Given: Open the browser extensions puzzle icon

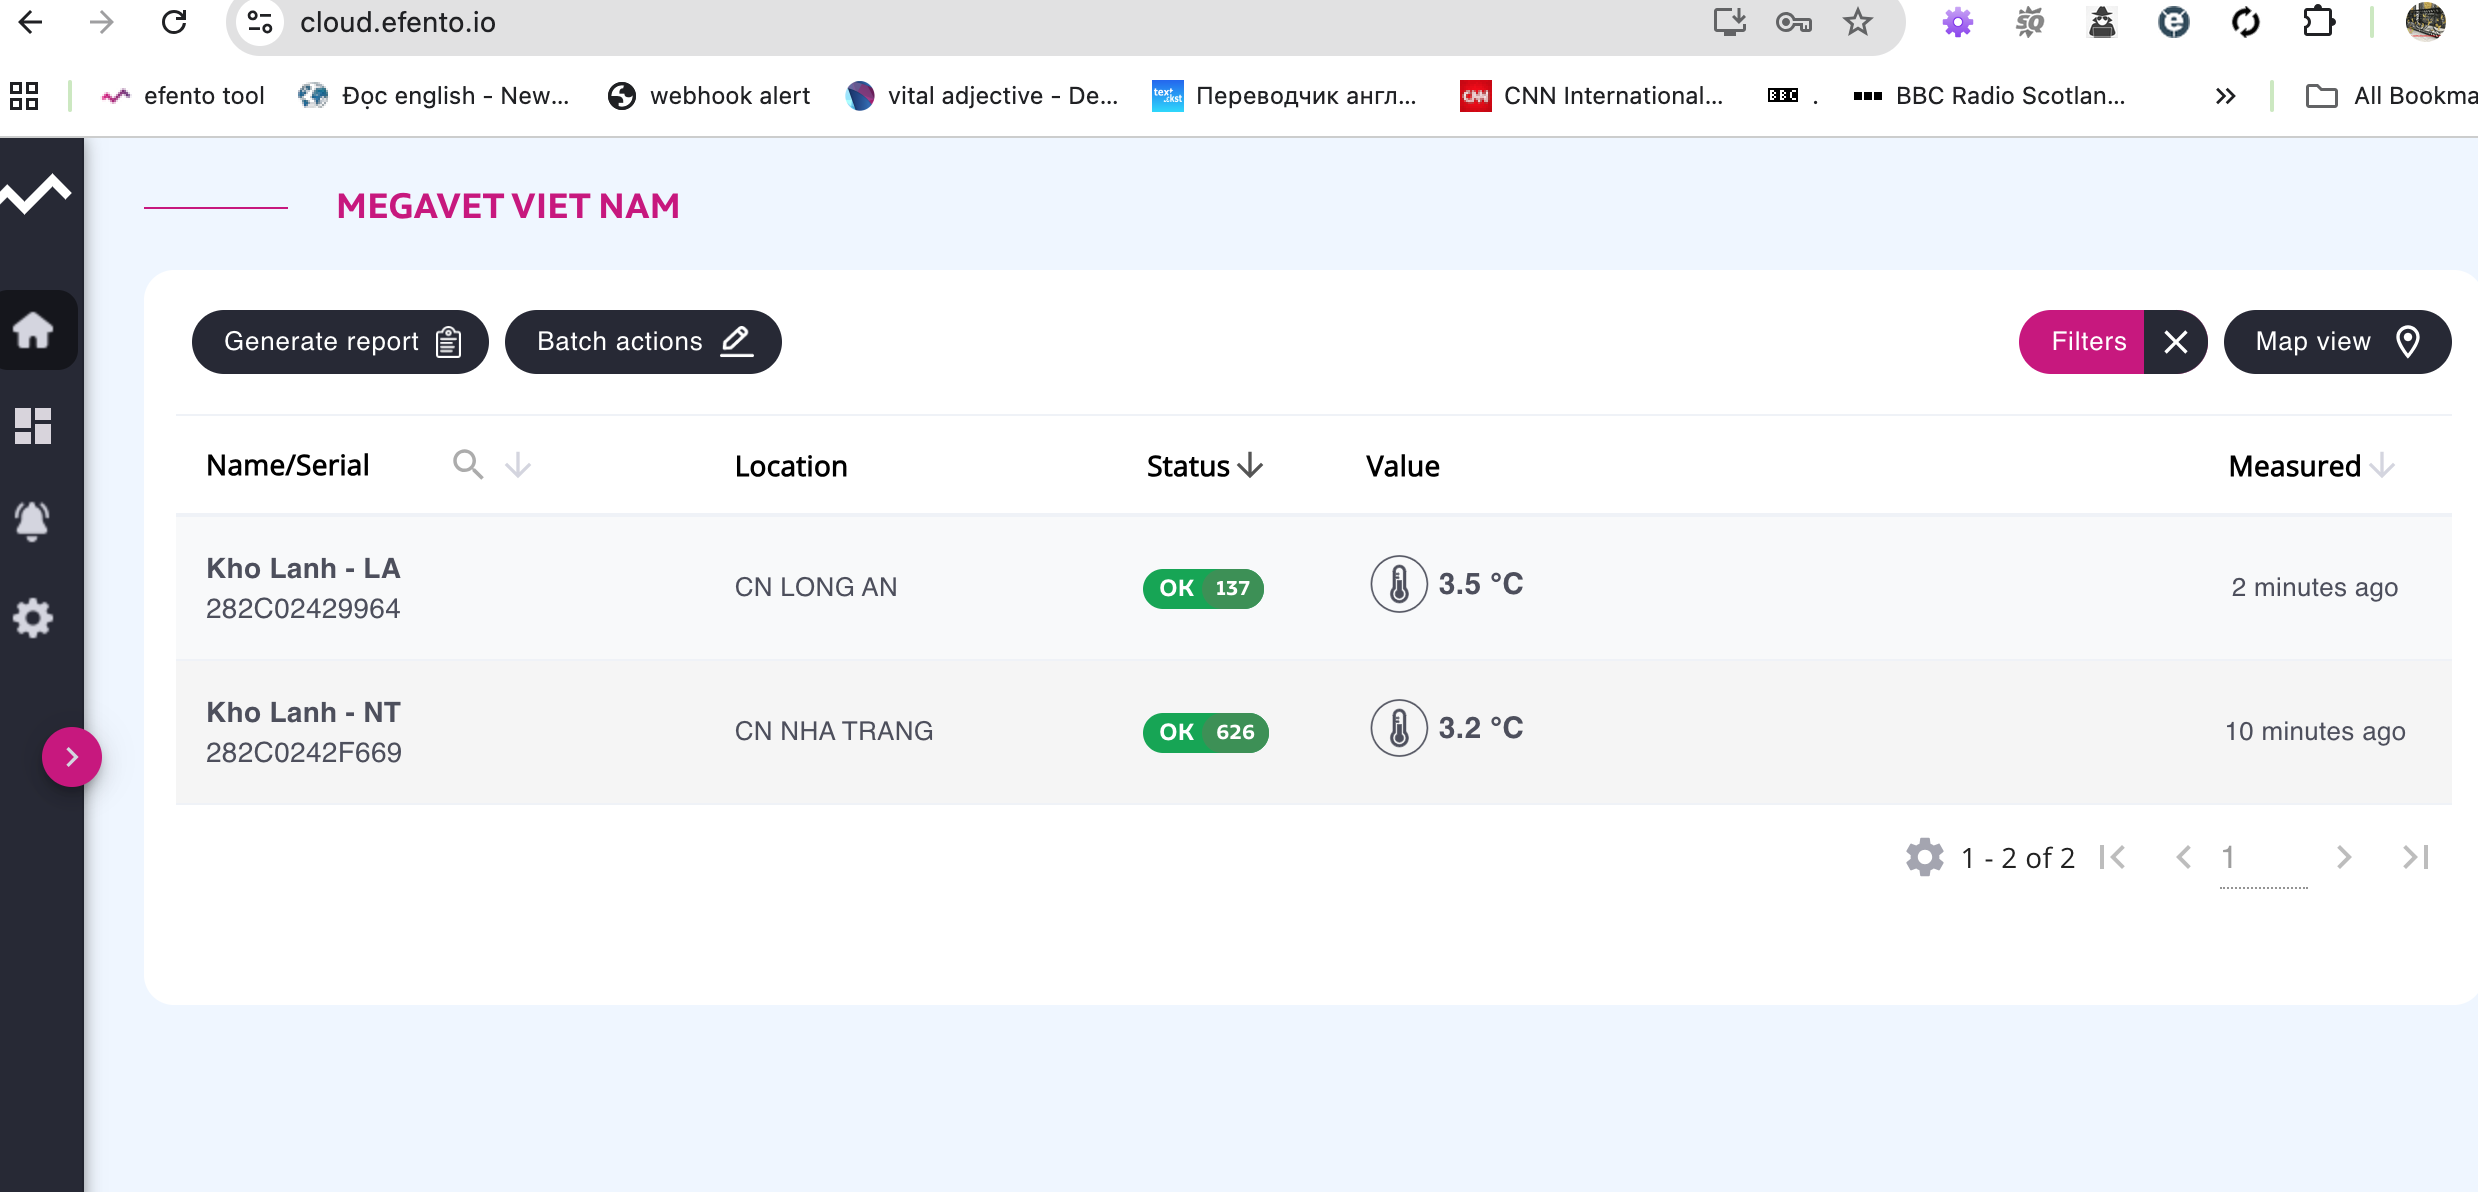Looking at the screenshot, I should (x=2318, y=22).
